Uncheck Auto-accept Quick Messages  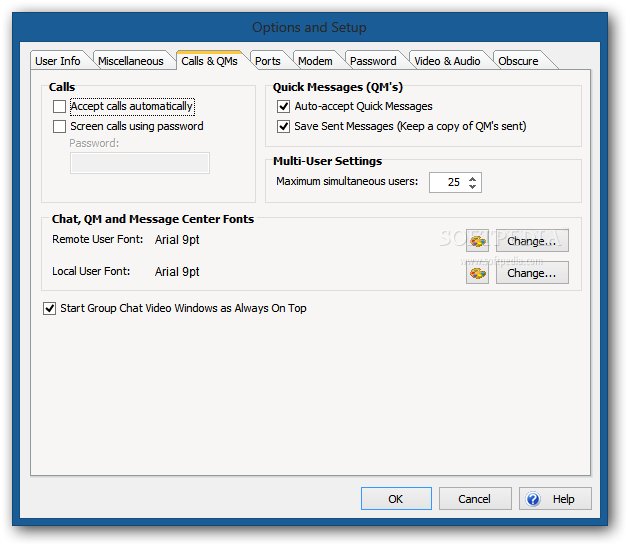click(284, 107)
